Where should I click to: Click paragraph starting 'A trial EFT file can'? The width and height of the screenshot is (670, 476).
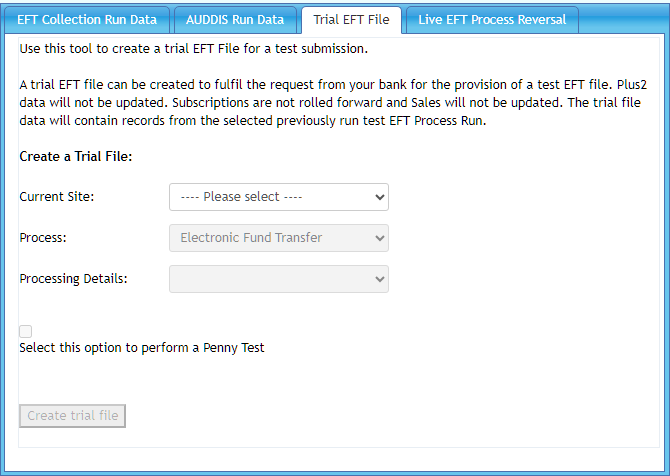click(x=333, y=103)
